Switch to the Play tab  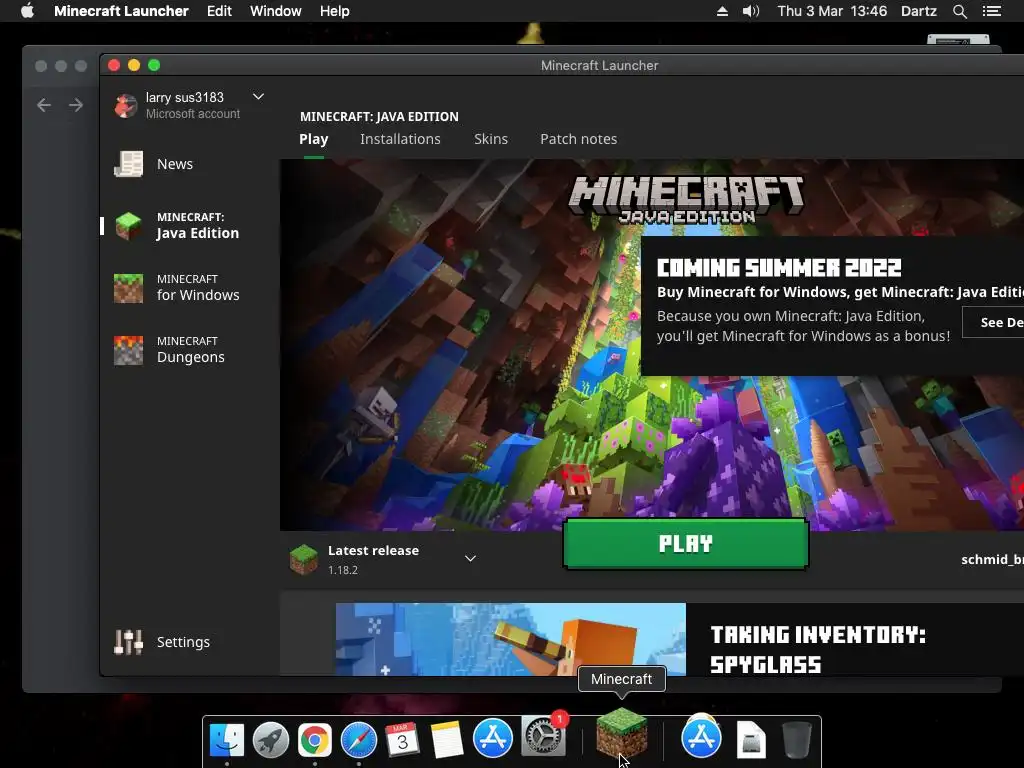pyautogui.click(x=313, y=139)
